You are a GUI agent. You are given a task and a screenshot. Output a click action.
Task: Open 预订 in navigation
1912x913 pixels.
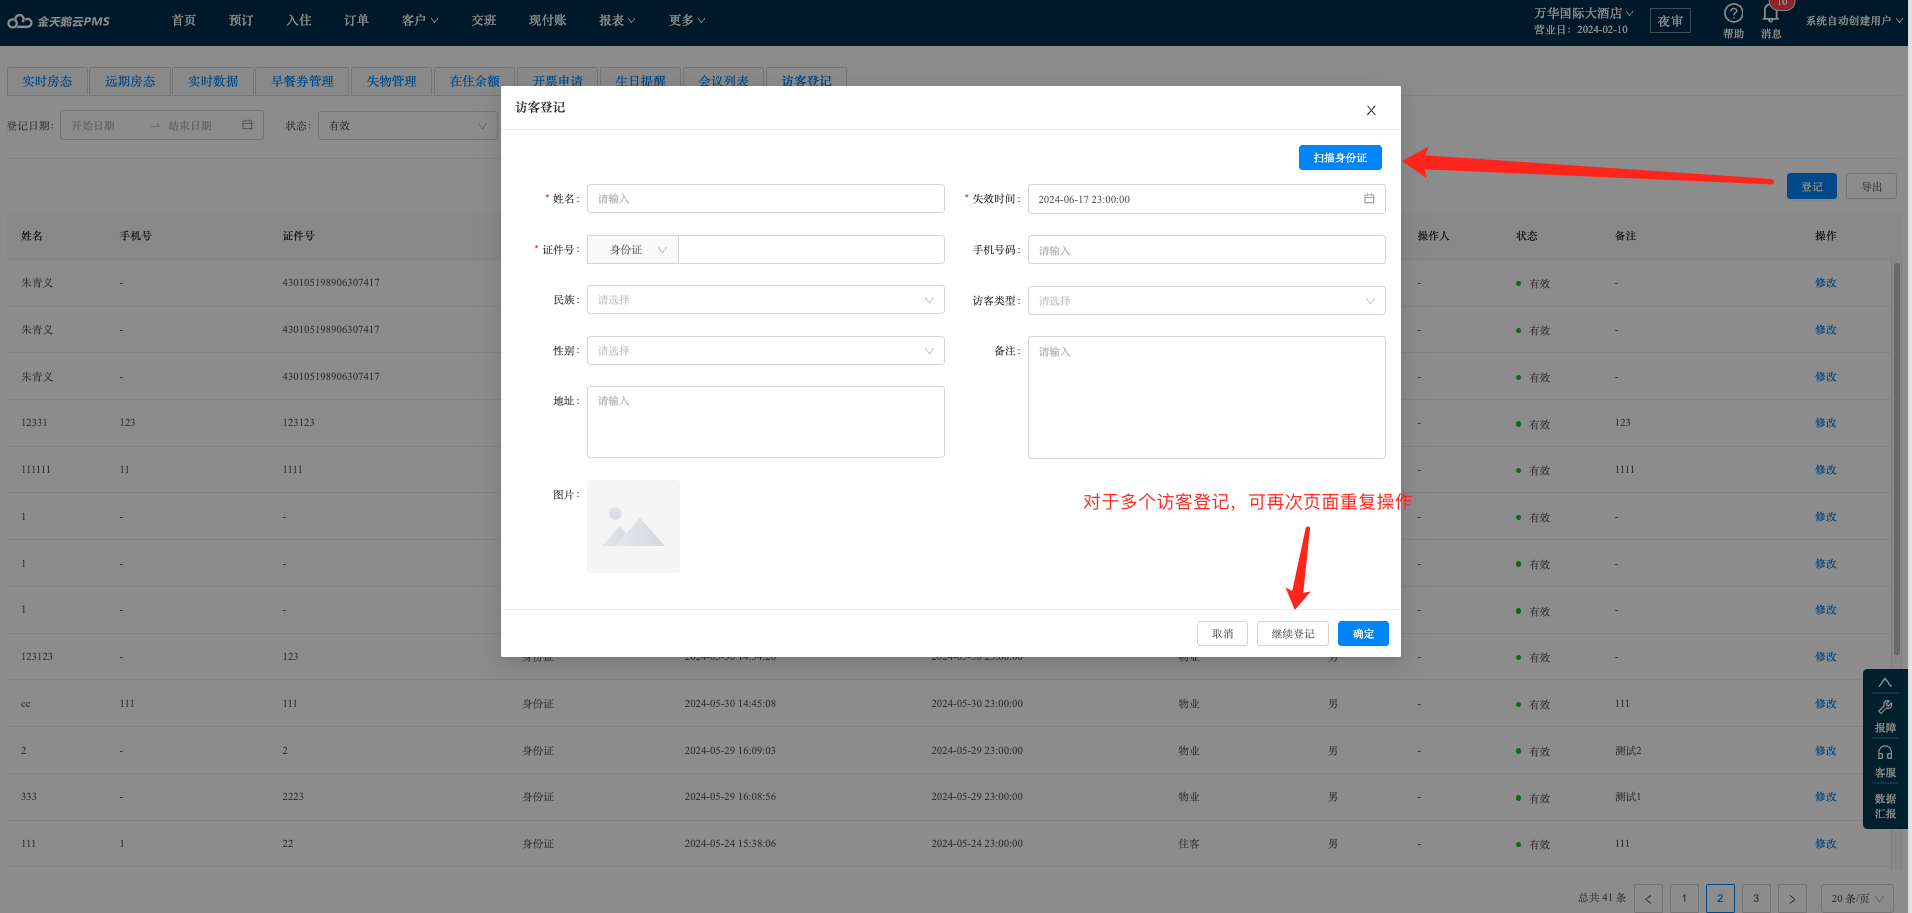point(241,20)
